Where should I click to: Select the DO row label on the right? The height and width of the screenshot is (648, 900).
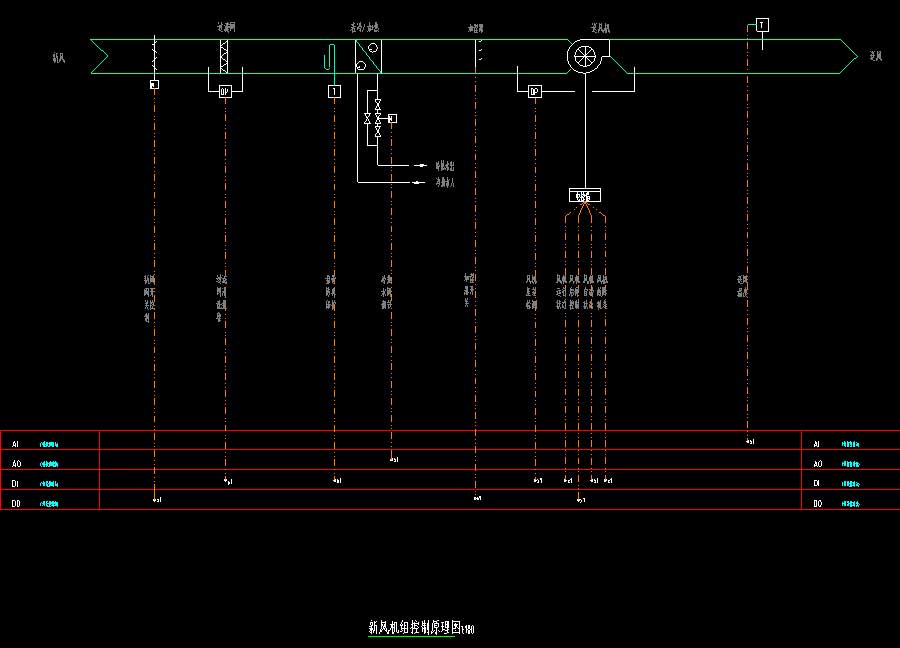pos(817,504)
